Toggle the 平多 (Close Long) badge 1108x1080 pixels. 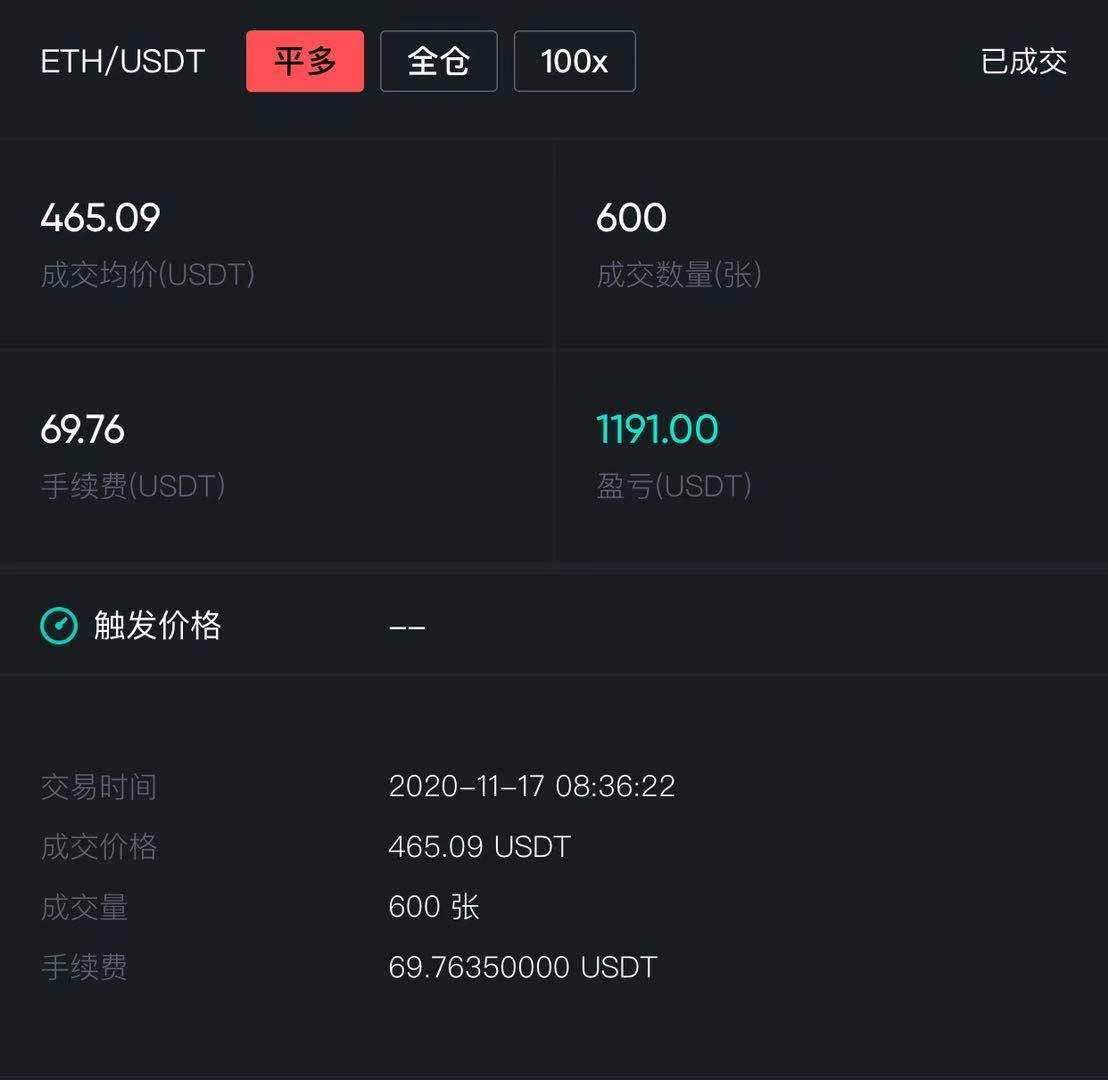pos(305,61)
